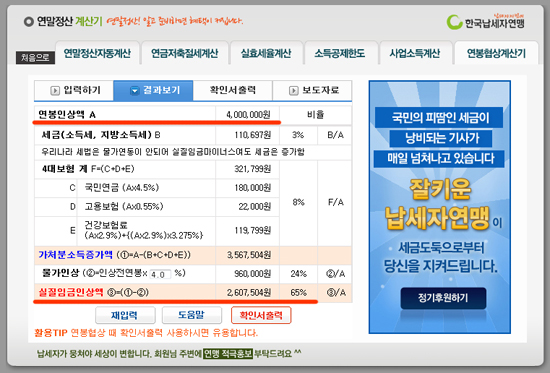Click the 연봉인상액 A row label
Image resolution: width=550 pixels, height=373 pixels.
point(67,115)
